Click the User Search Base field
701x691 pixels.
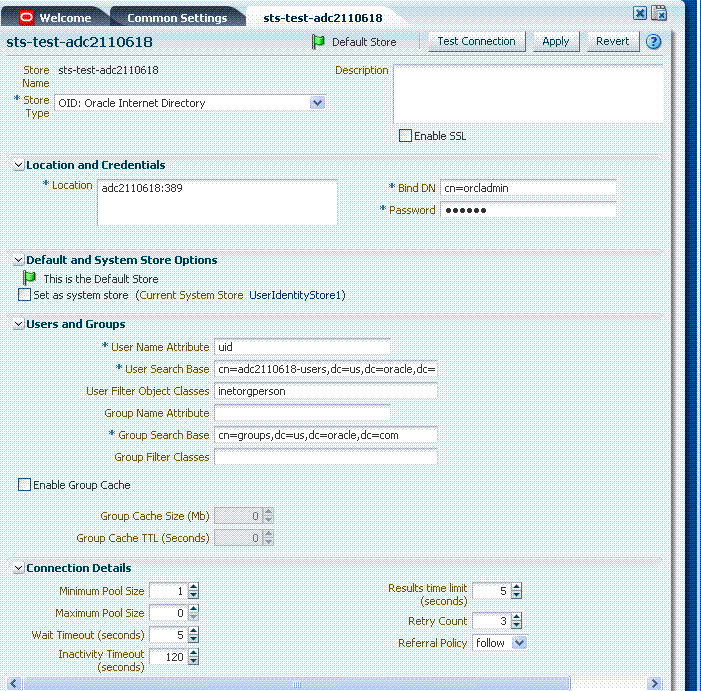(x=326, y=369)
